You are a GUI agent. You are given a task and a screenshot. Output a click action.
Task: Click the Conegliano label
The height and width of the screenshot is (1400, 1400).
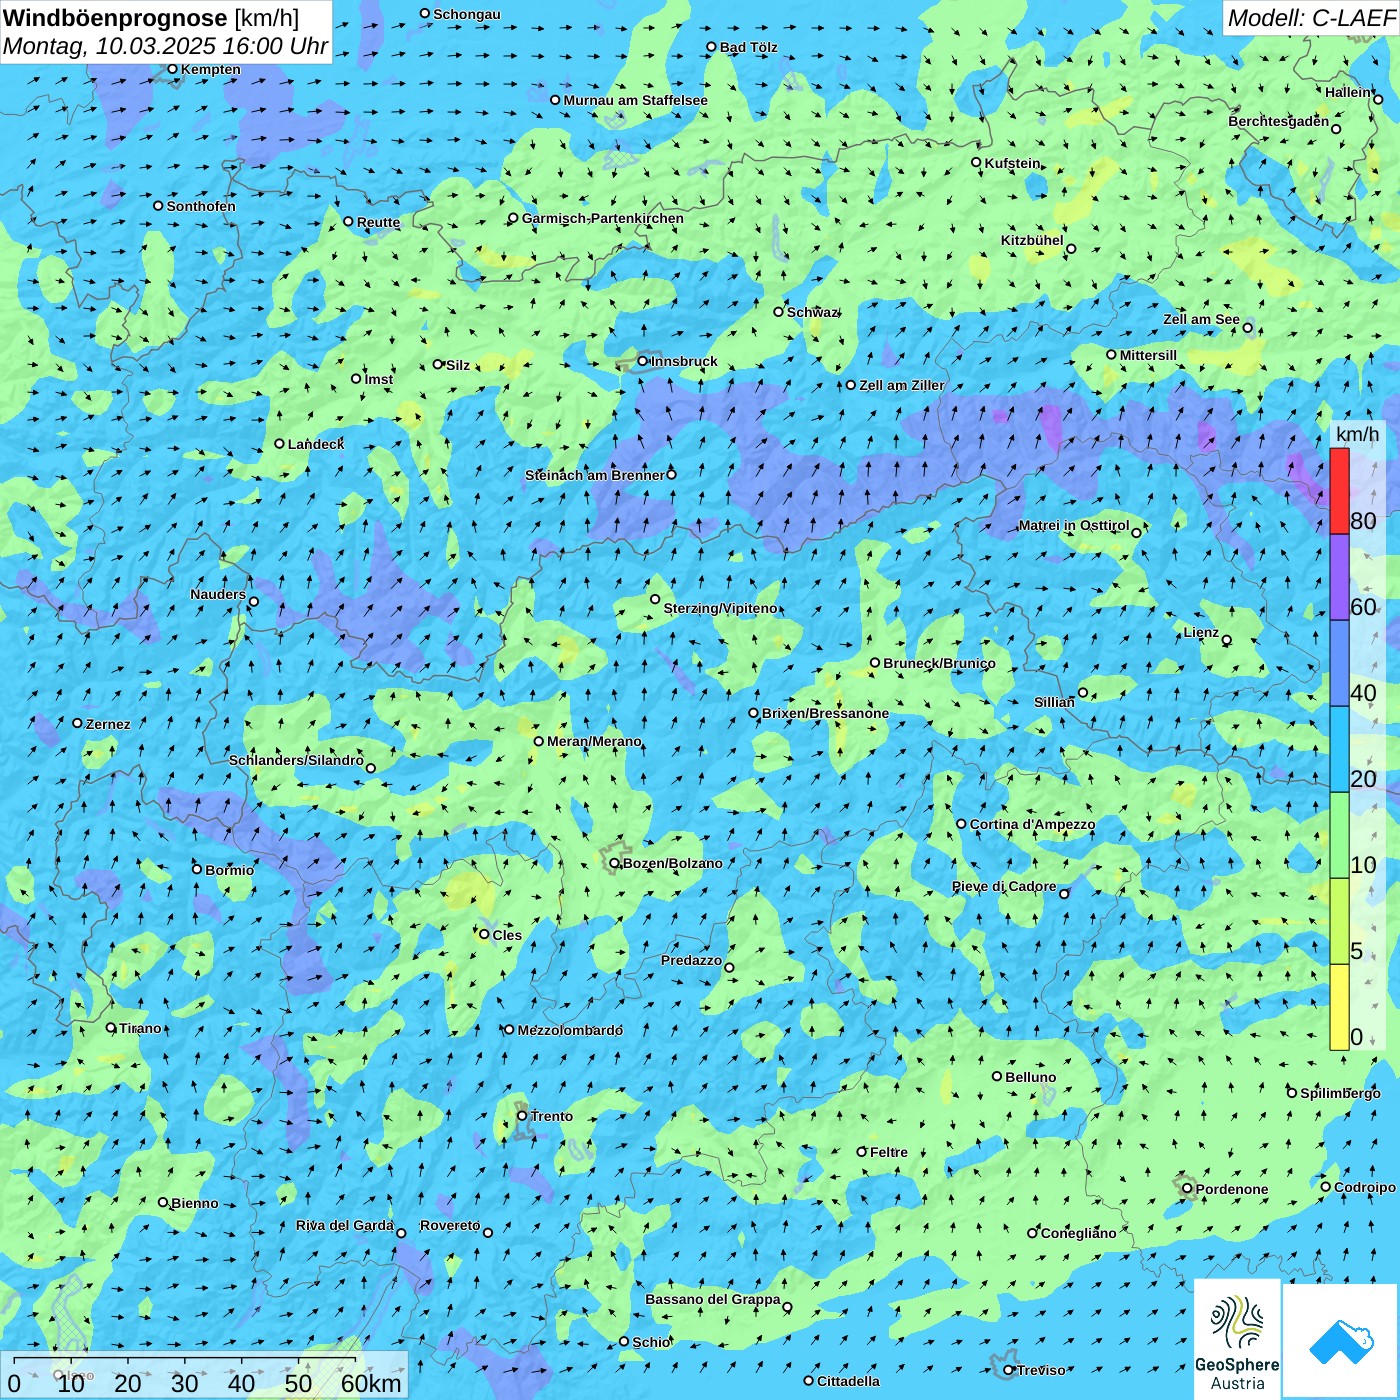point(1078,1233)
